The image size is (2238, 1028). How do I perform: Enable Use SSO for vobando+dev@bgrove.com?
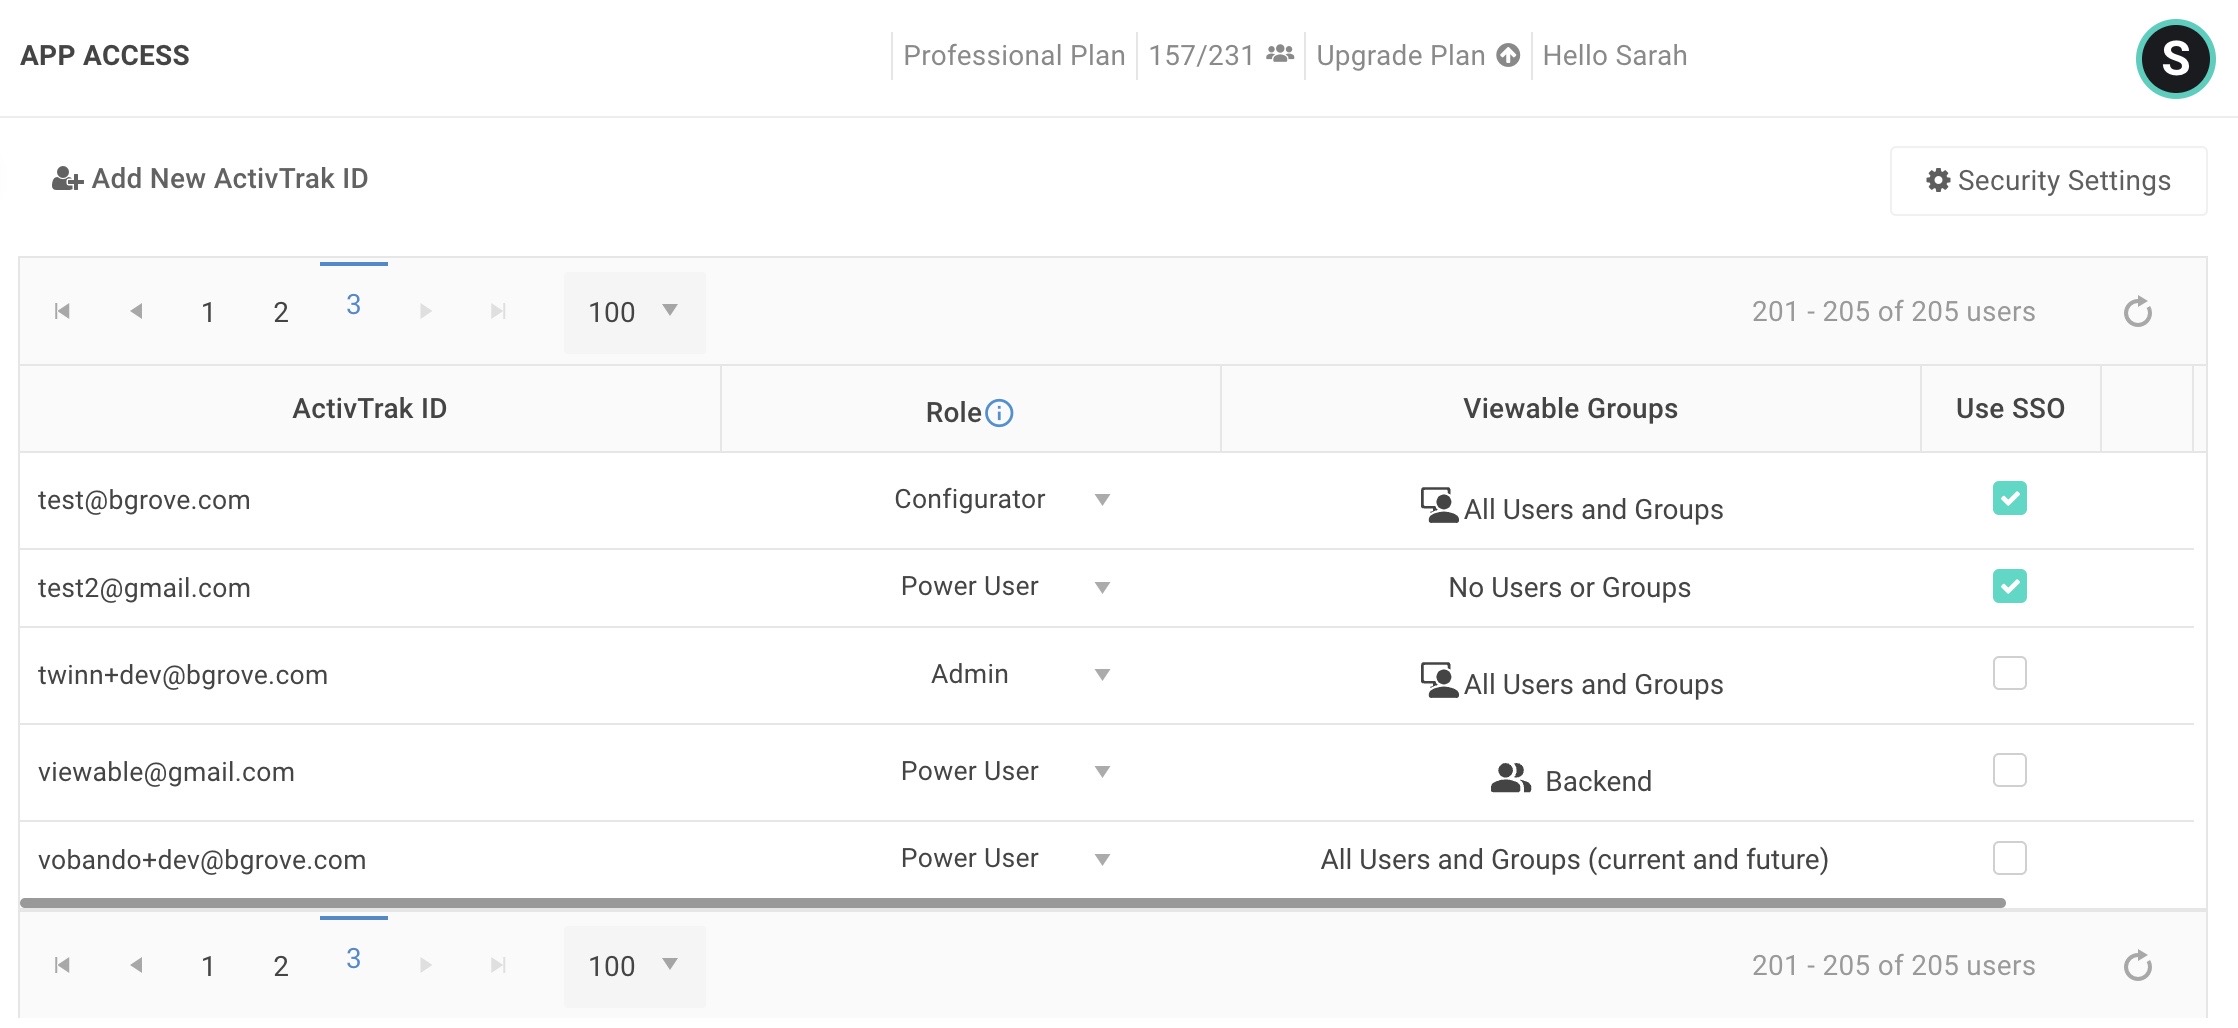[x=2009, y=858]
